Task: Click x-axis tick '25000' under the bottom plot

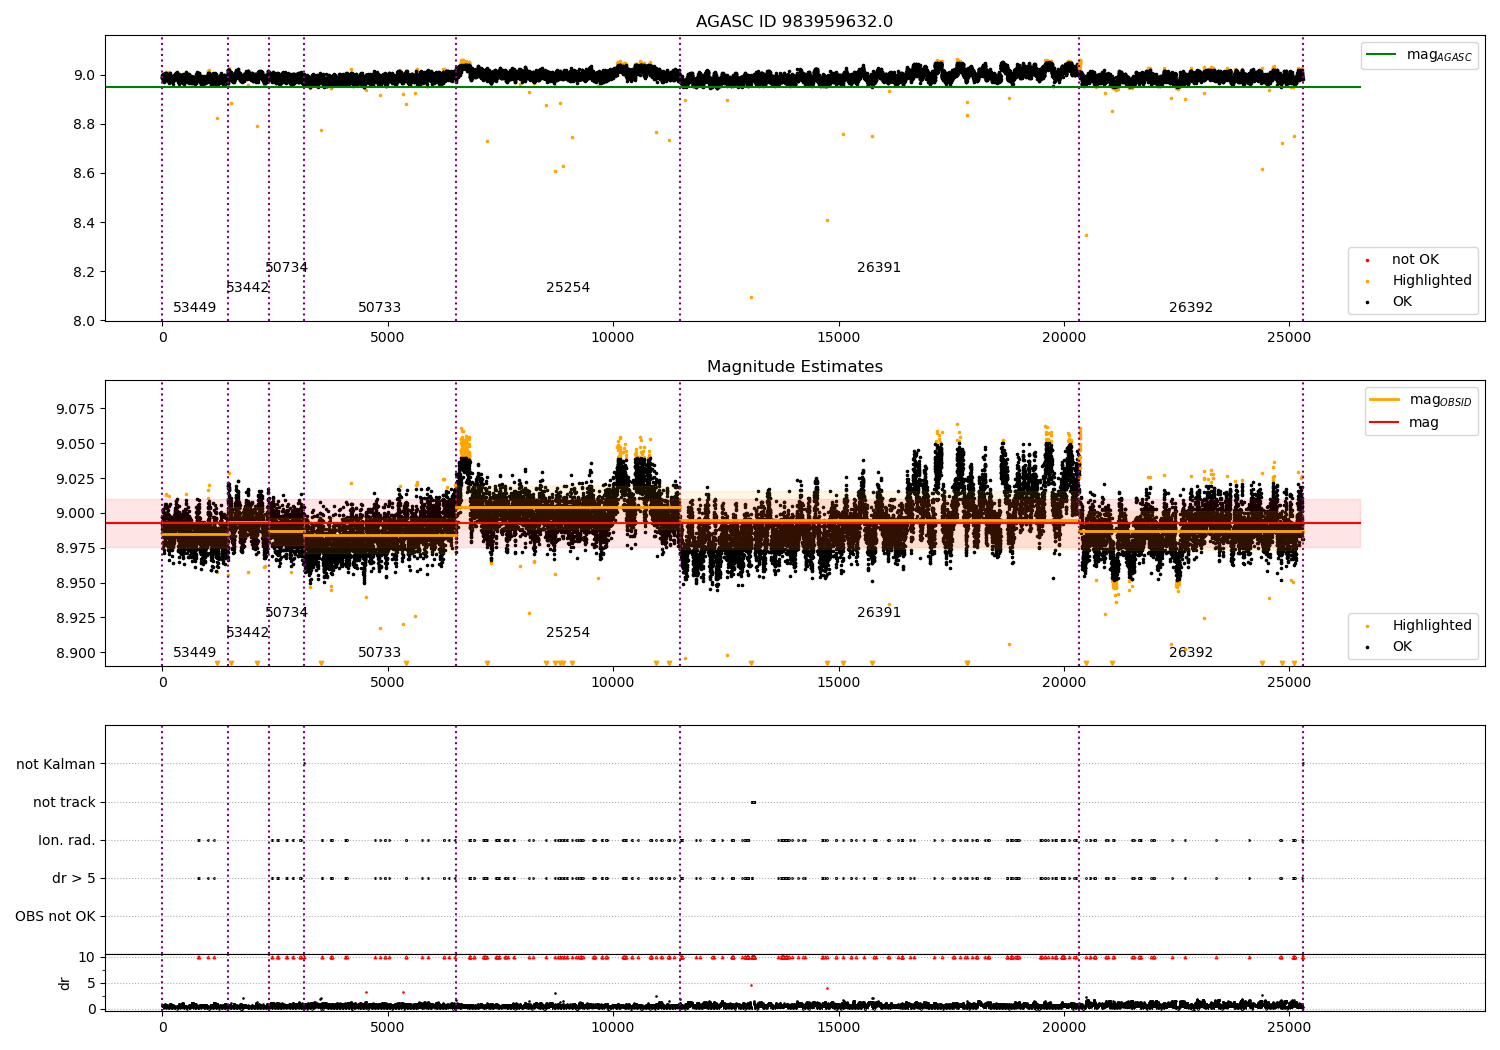Action: point(1289,1027)
